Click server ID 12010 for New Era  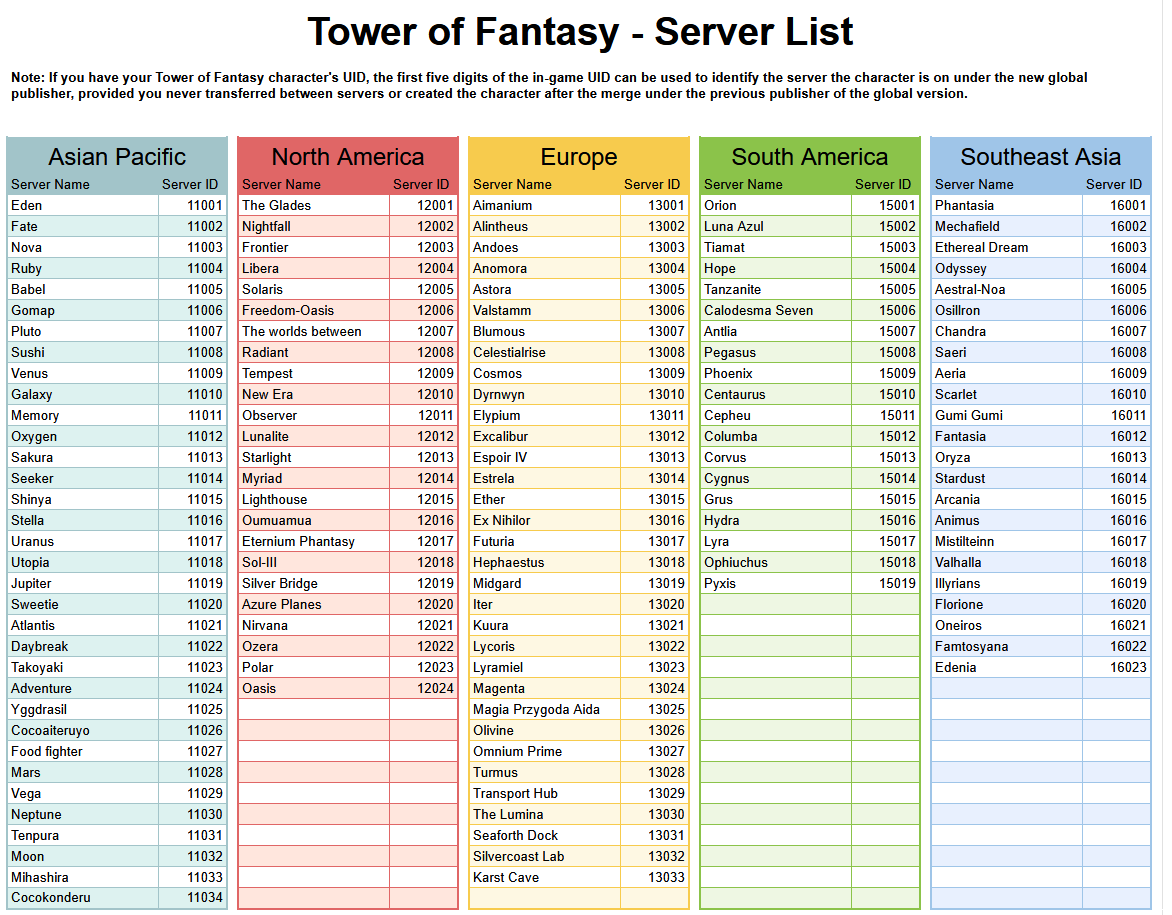pos(436,394)
